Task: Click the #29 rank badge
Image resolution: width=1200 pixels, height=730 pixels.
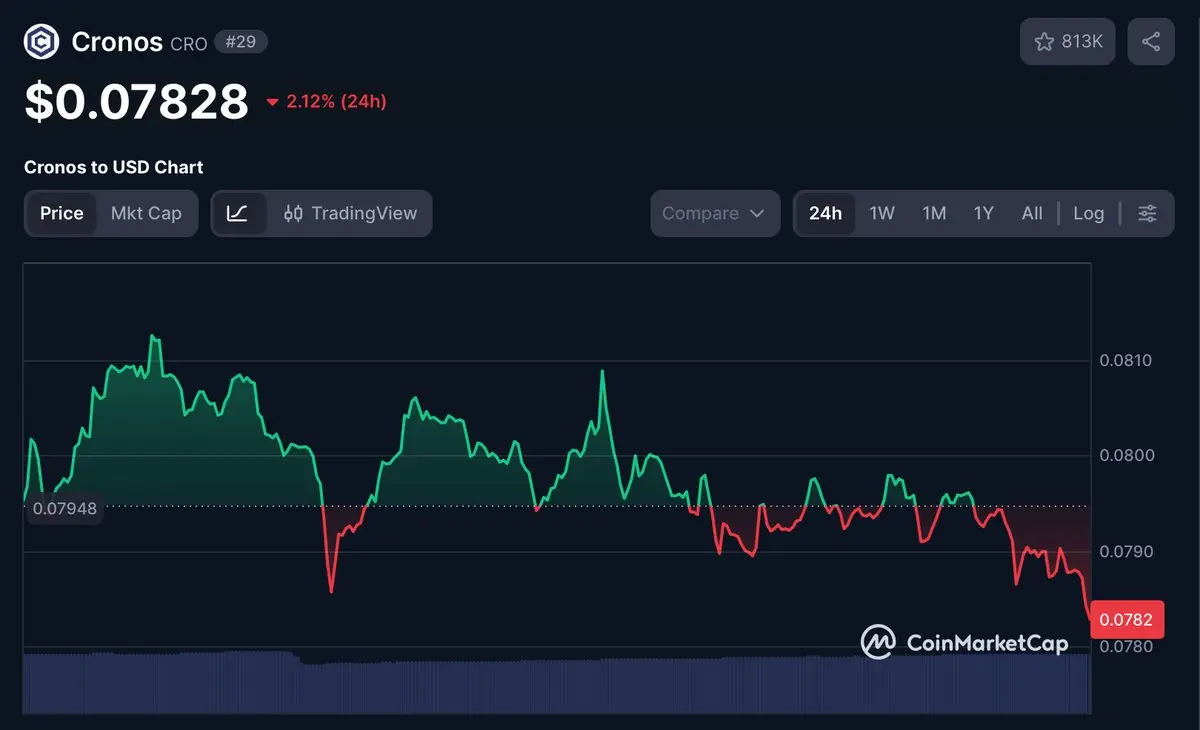Action: 241,42
